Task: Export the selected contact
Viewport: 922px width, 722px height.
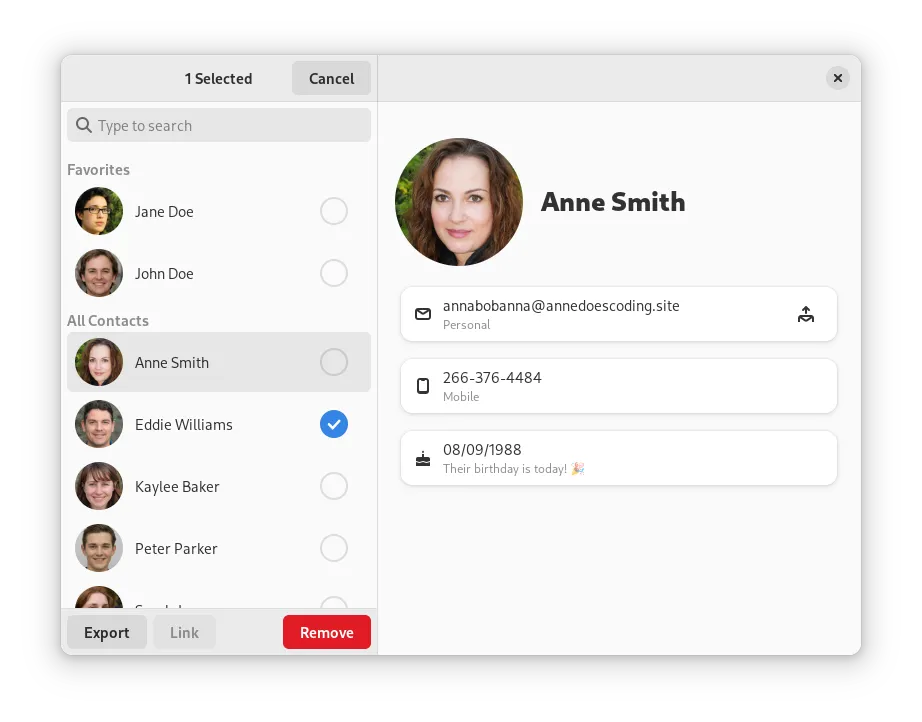Action: (107, 632)
